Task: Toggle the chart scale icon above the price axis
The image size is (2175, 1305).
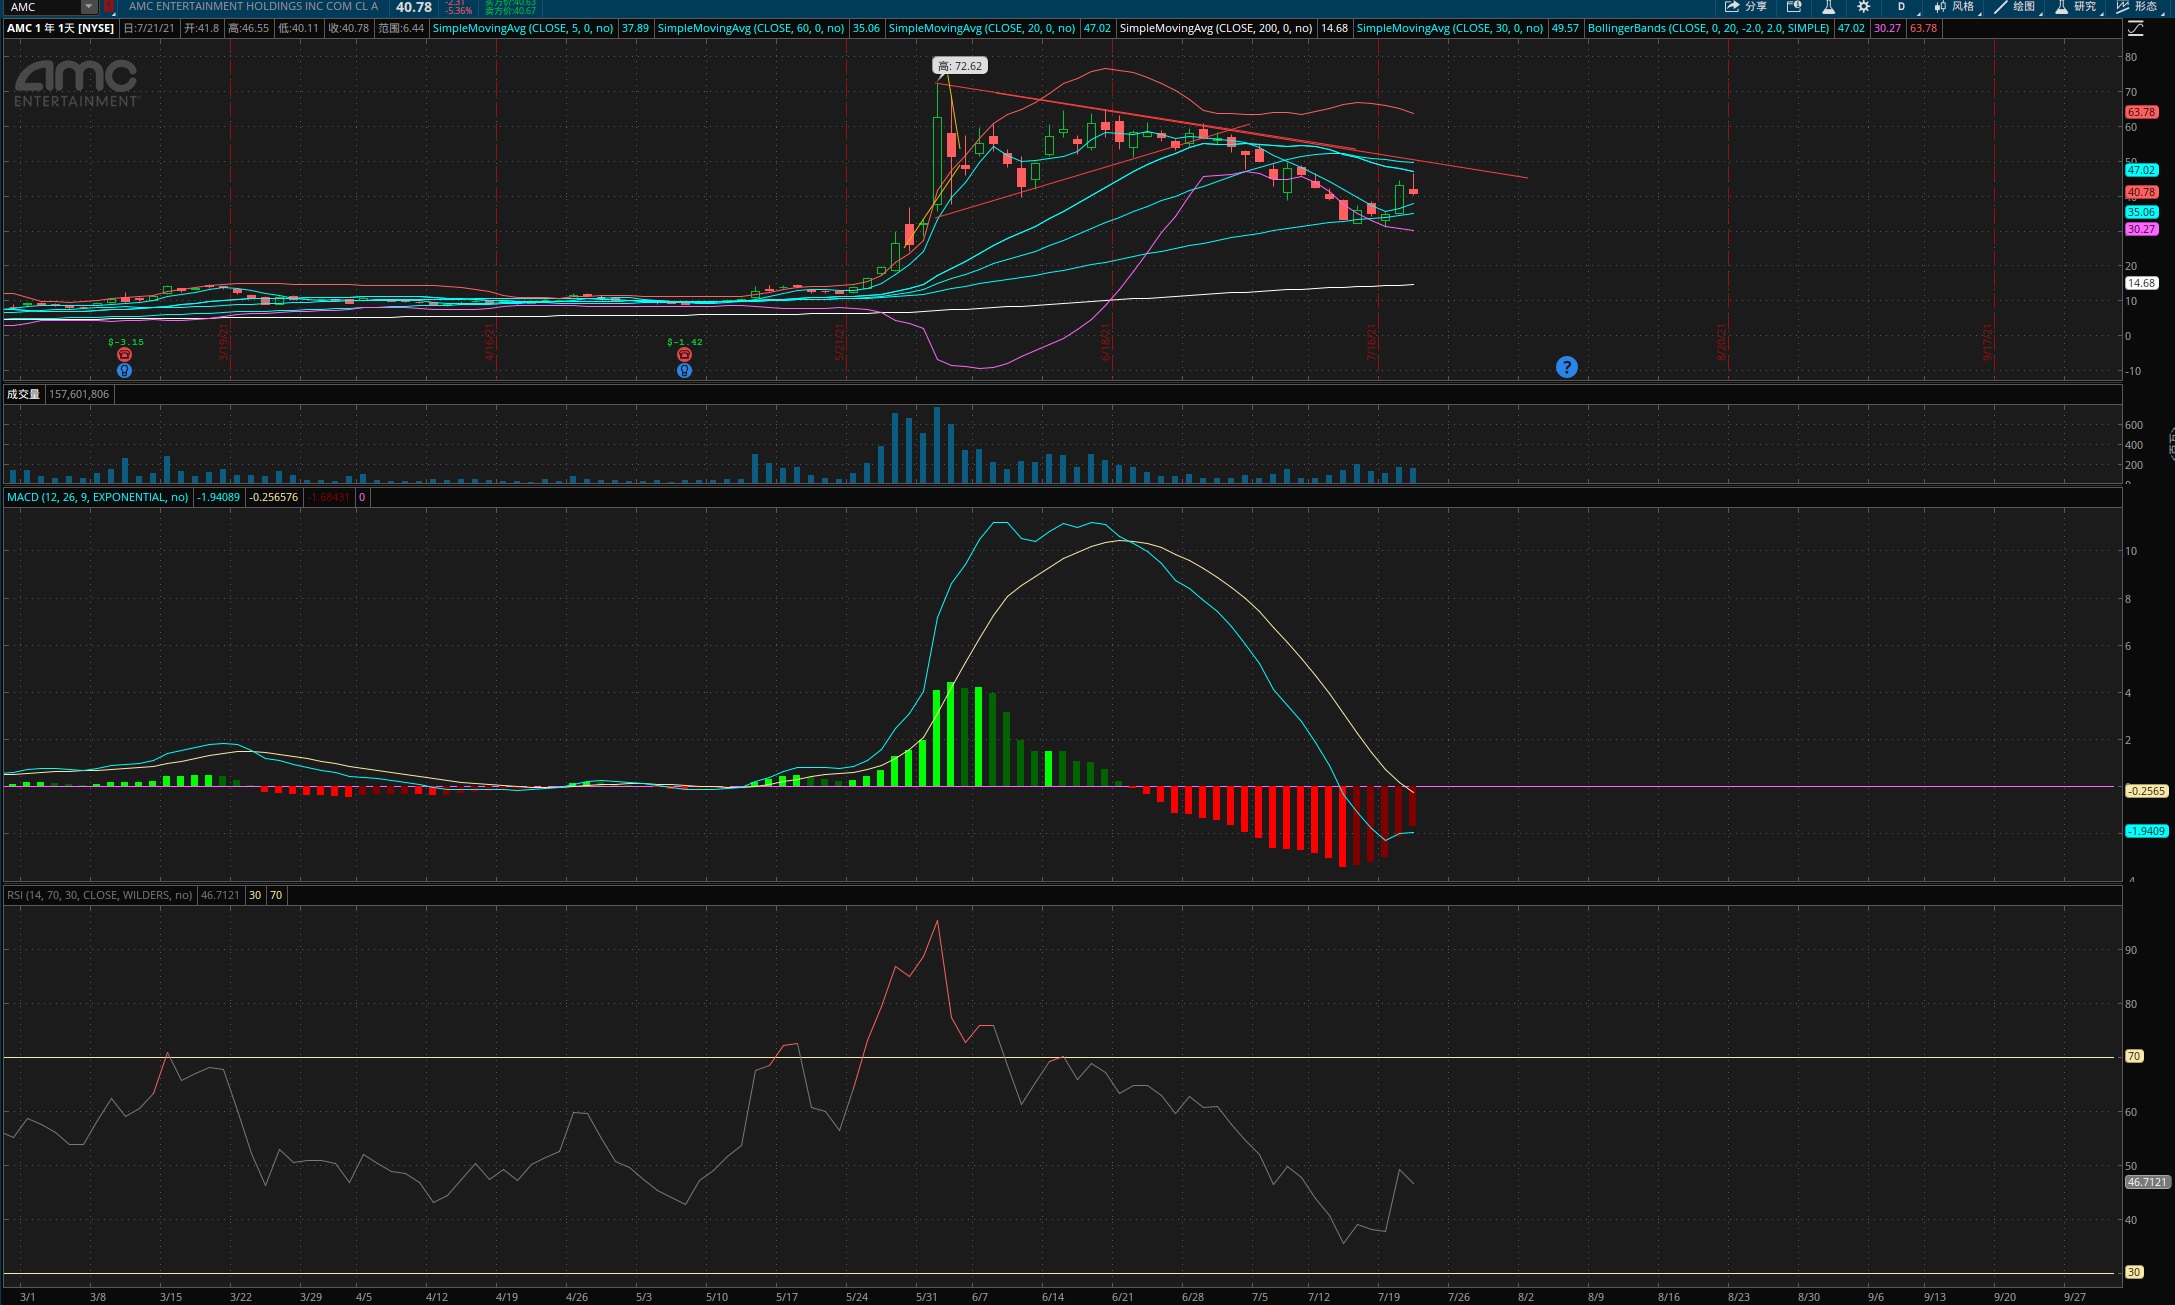Action: [x=2135, y=28]
